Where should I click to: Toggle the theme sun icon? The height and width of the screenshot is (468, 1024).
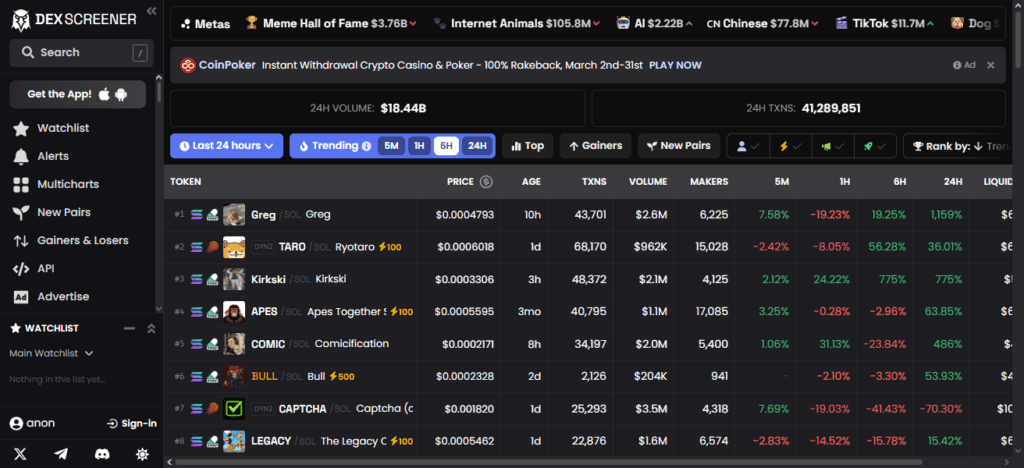pos(142,454)
